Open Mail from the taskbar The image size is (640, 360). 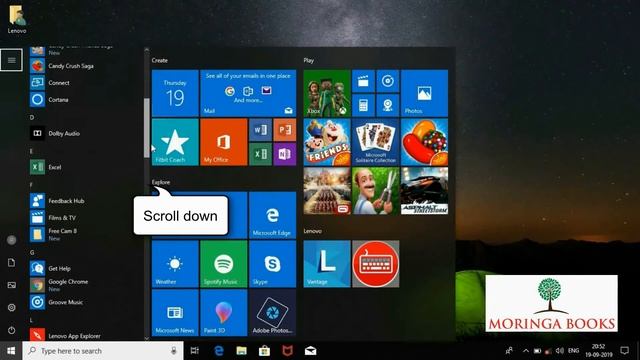(310, 351)
